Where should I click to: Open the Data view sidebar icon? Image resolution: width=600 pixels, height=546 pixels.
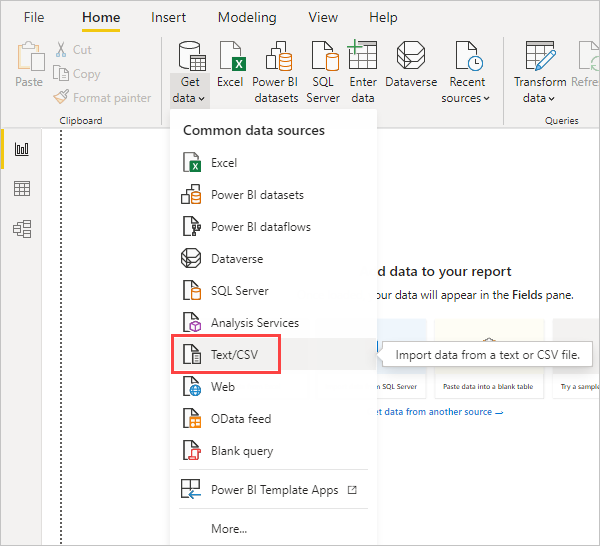22,189
